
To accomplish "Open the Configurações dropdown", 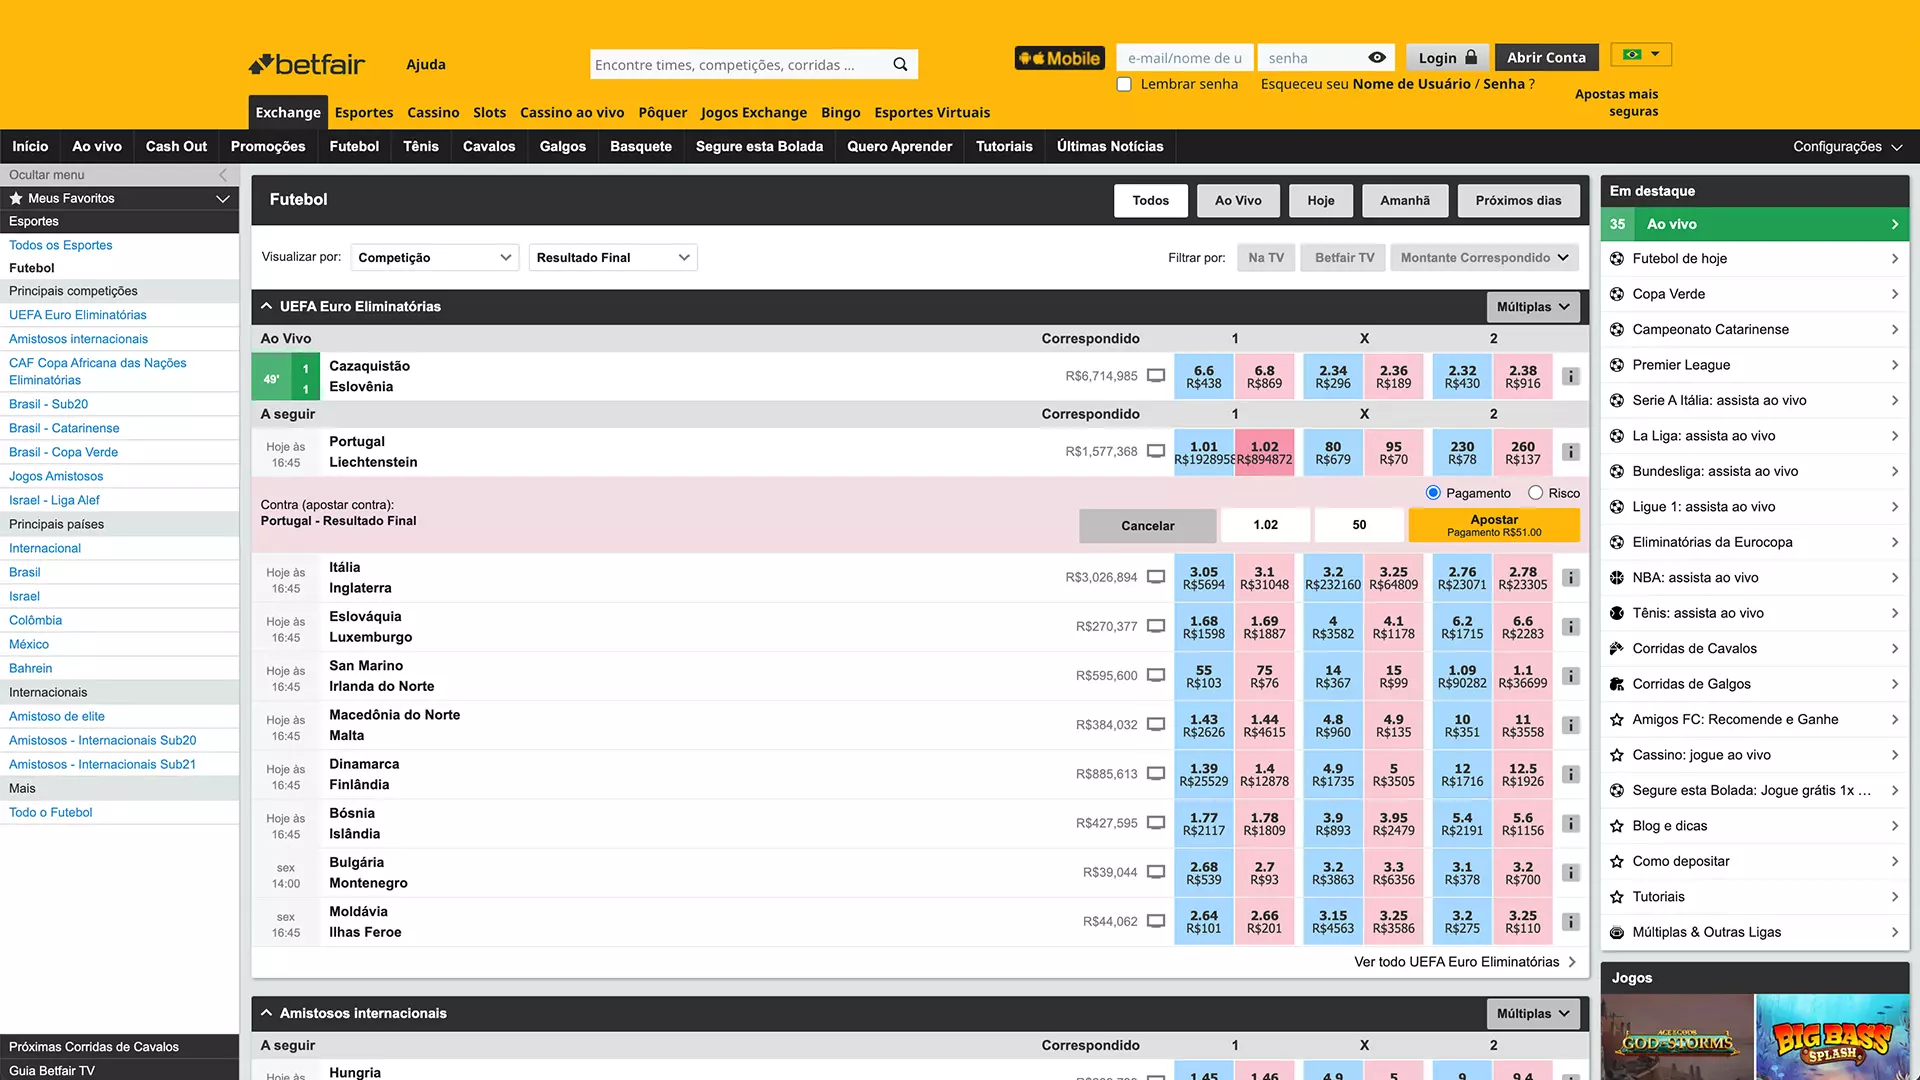I will 1847,146.
